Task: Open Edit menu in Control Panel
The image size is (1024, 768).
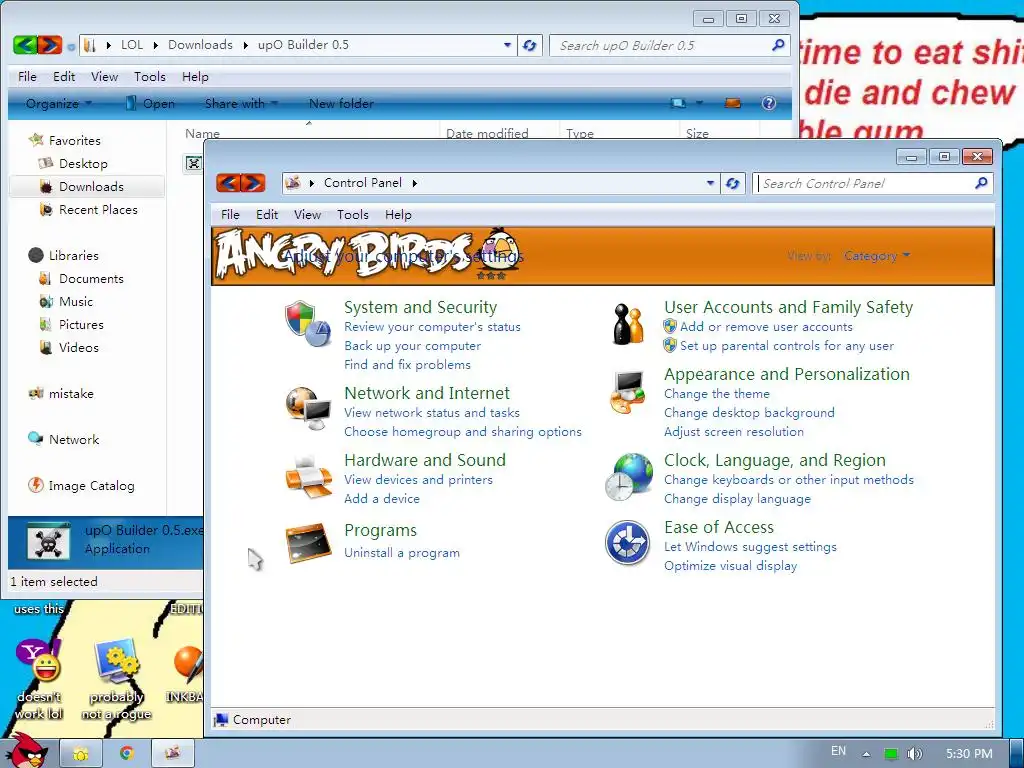Action: 266,215
